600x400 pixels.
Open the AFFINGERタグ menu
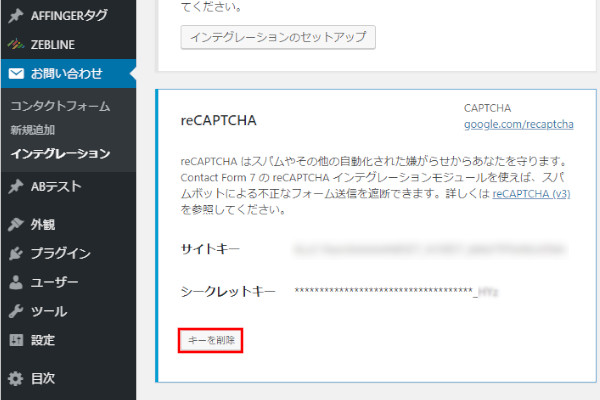(68, 16)
